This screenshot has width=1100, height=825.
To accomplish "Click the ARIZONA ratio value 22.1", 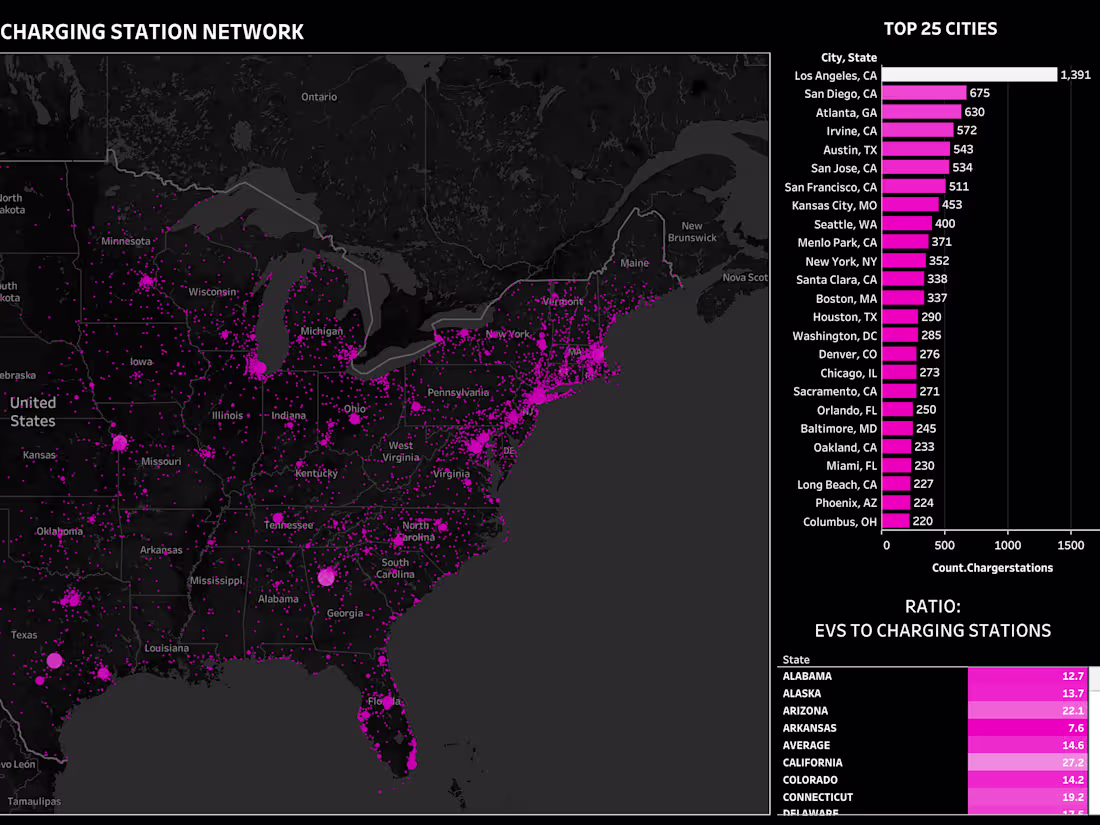I will click(x=1073, y=710).
